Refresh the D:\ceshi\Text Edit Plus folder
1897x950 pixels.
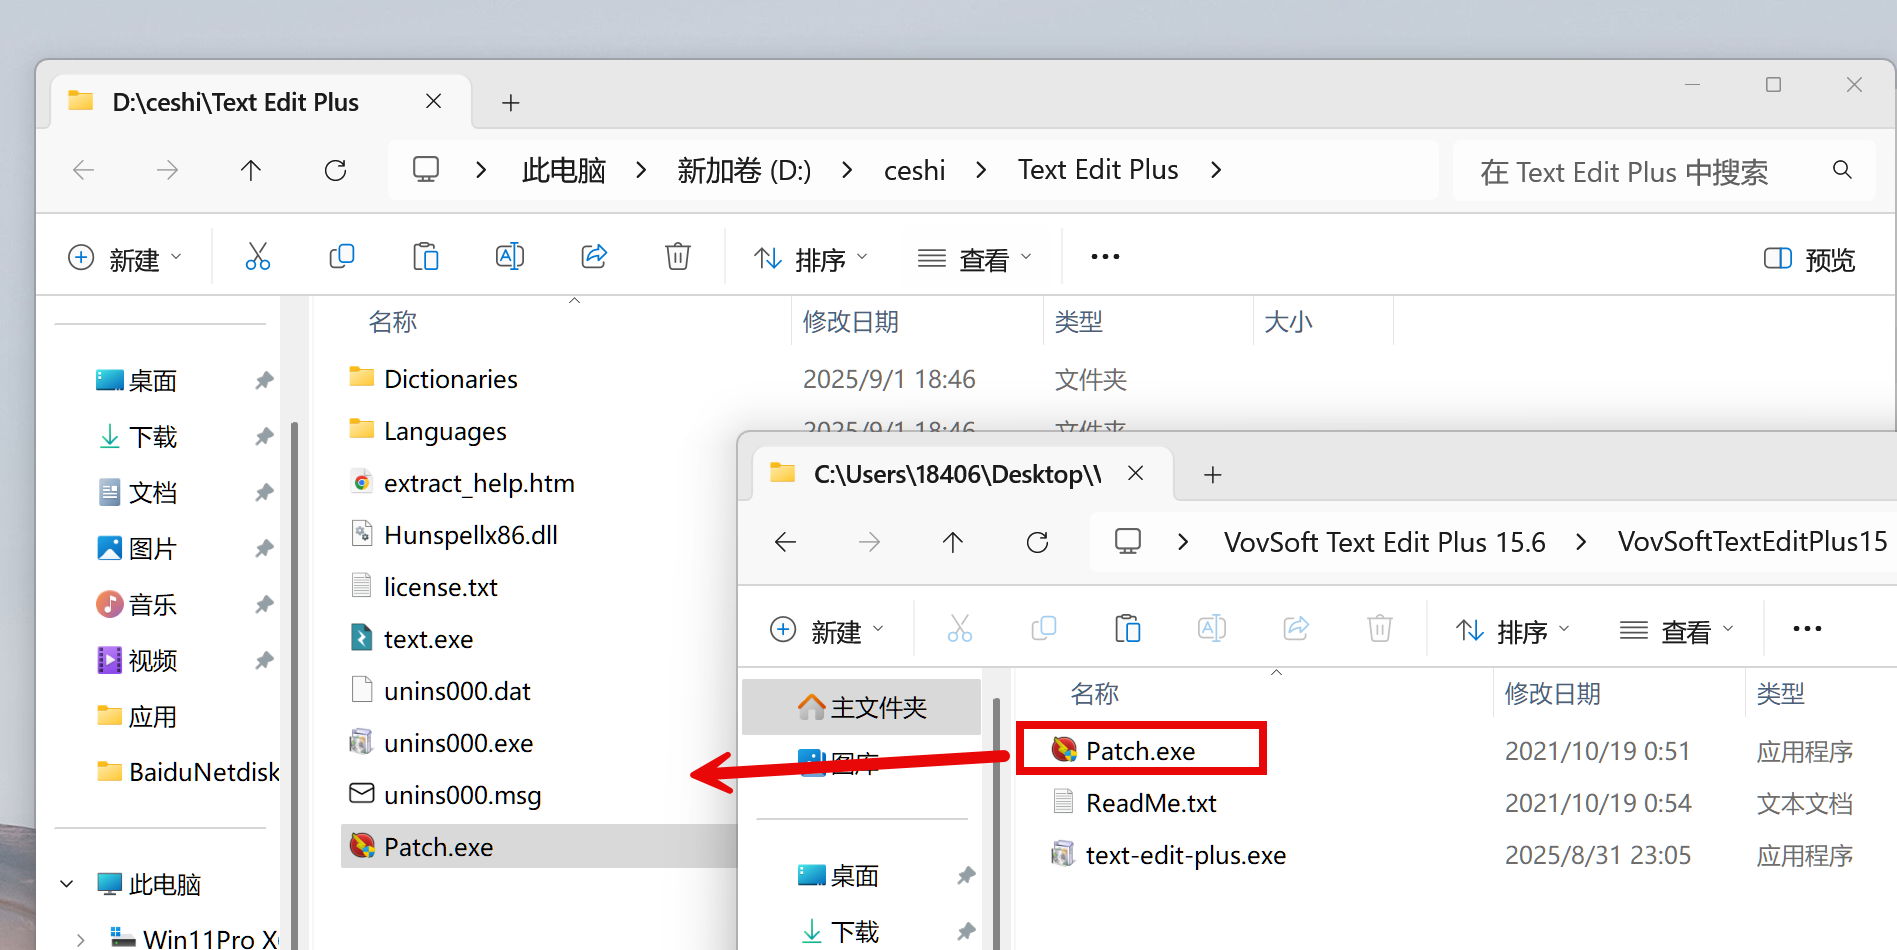click(335, 171)
